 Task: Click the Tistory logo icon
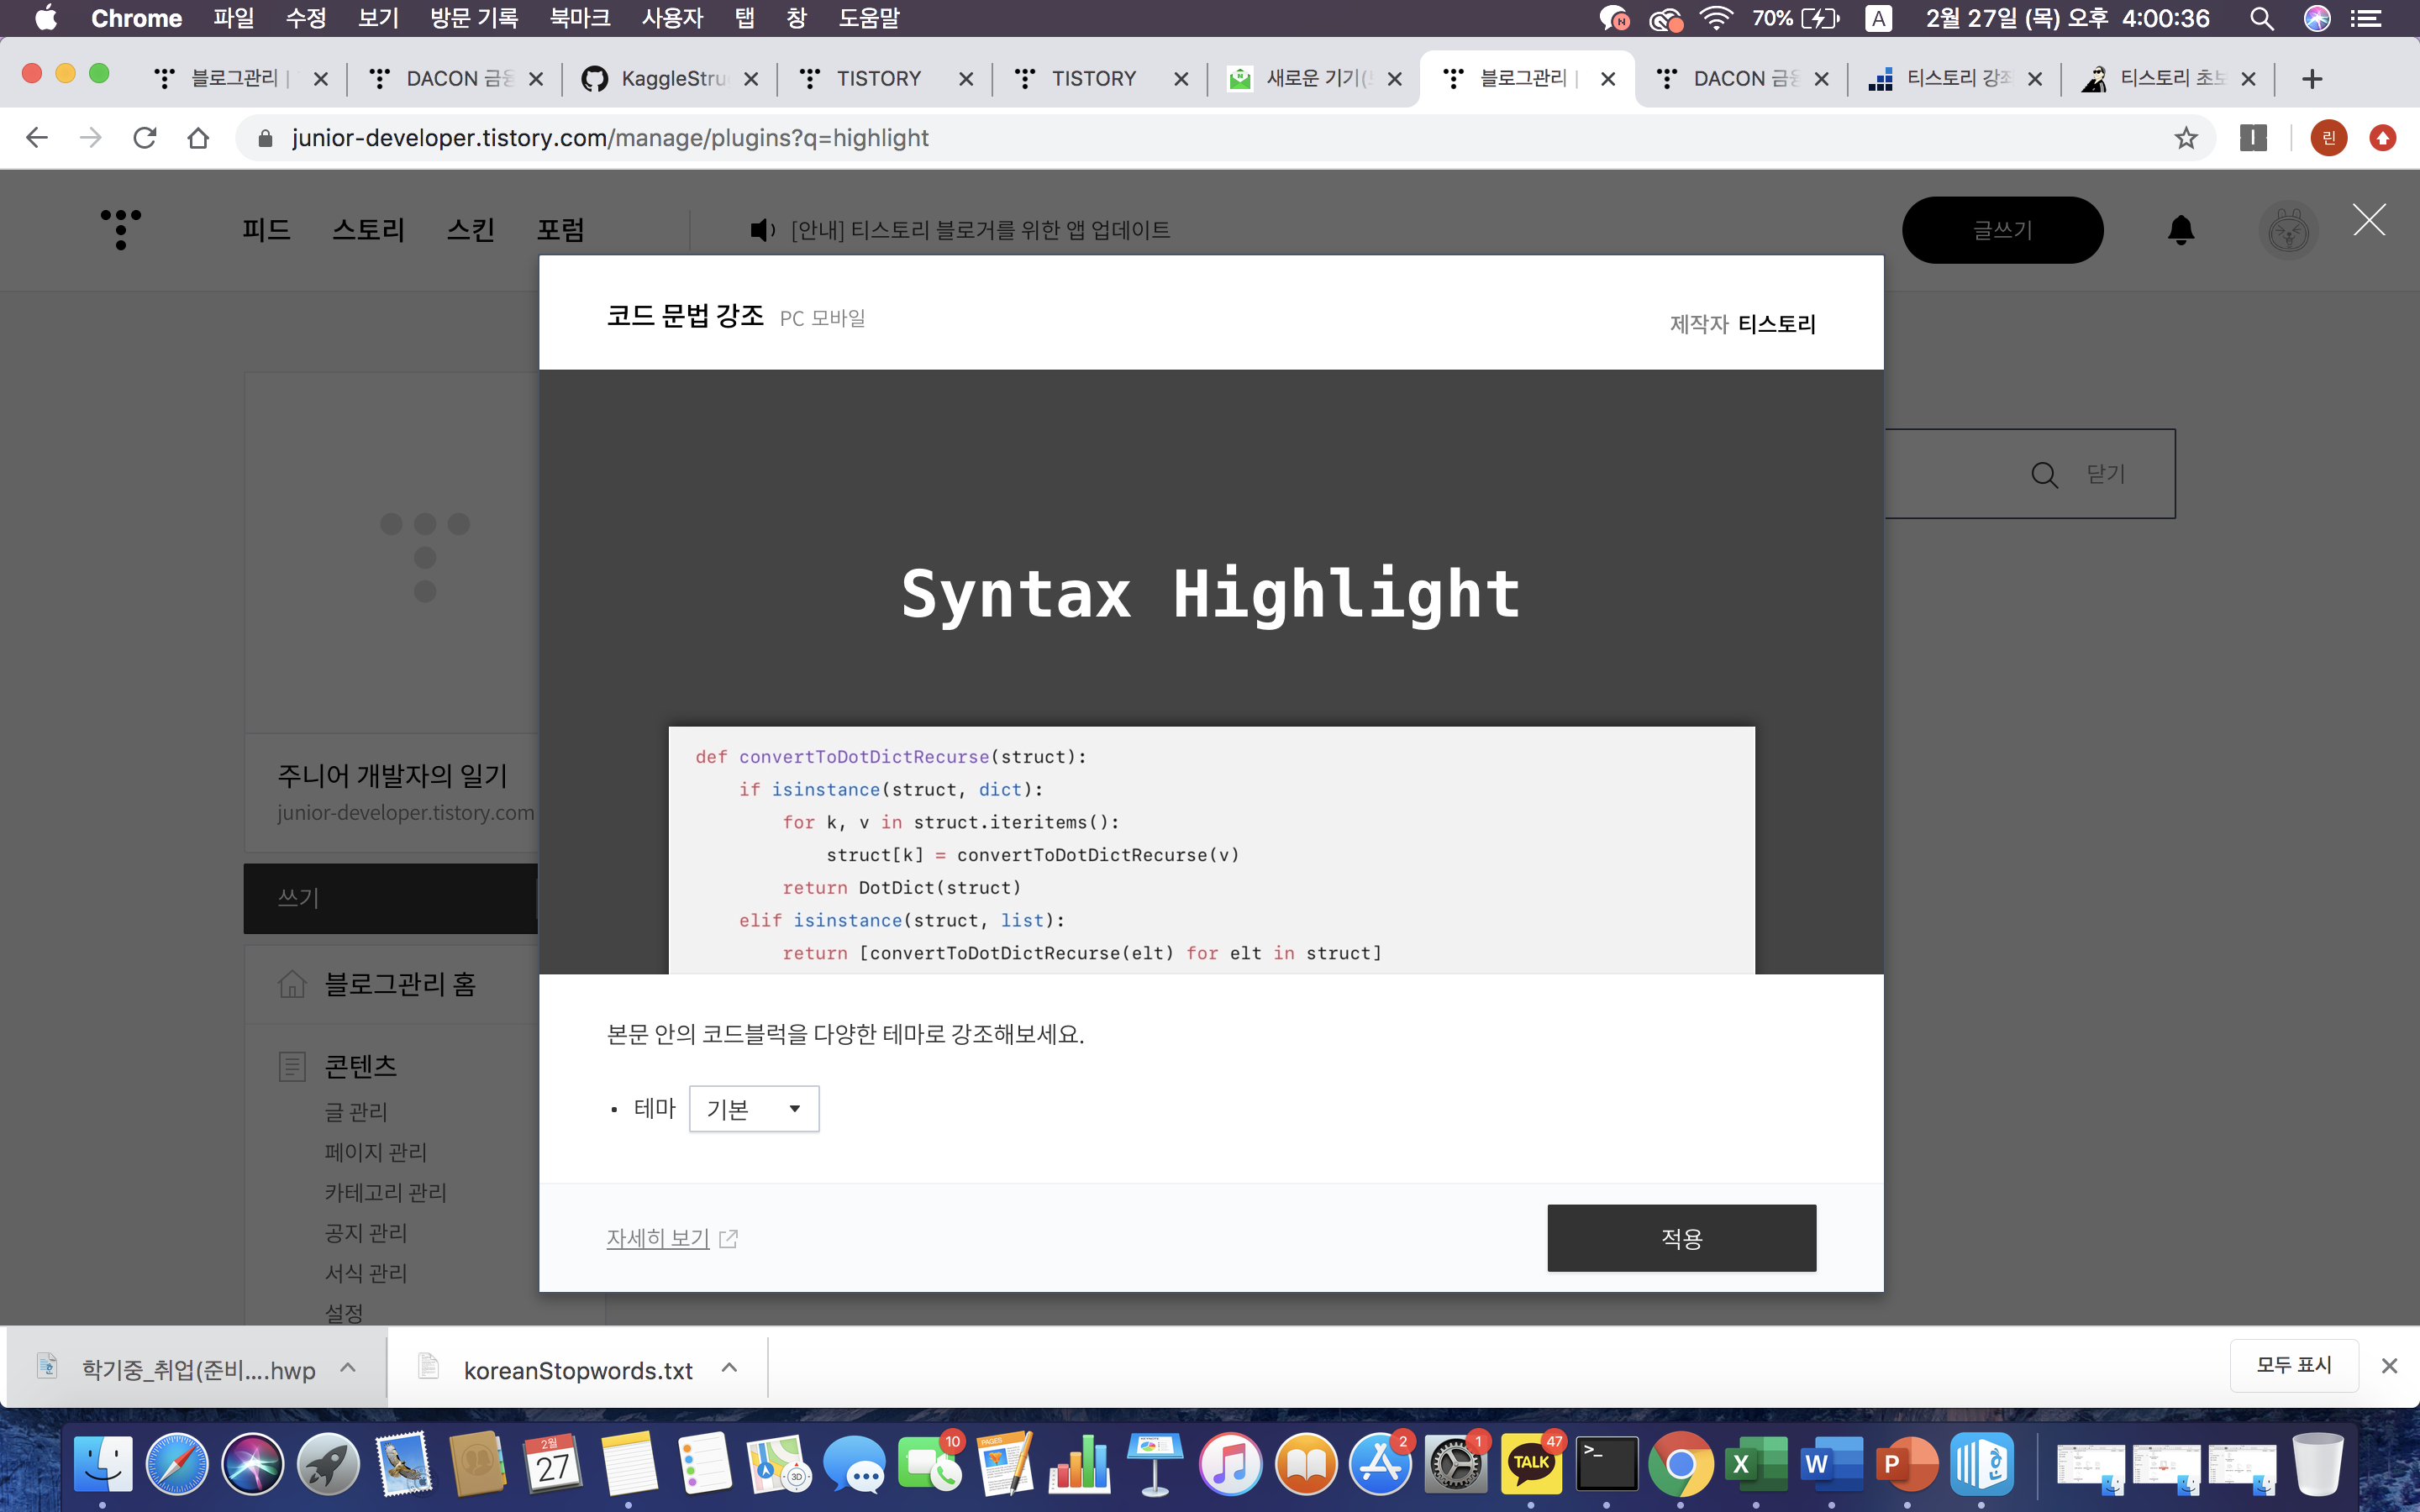tap(121, 229)
